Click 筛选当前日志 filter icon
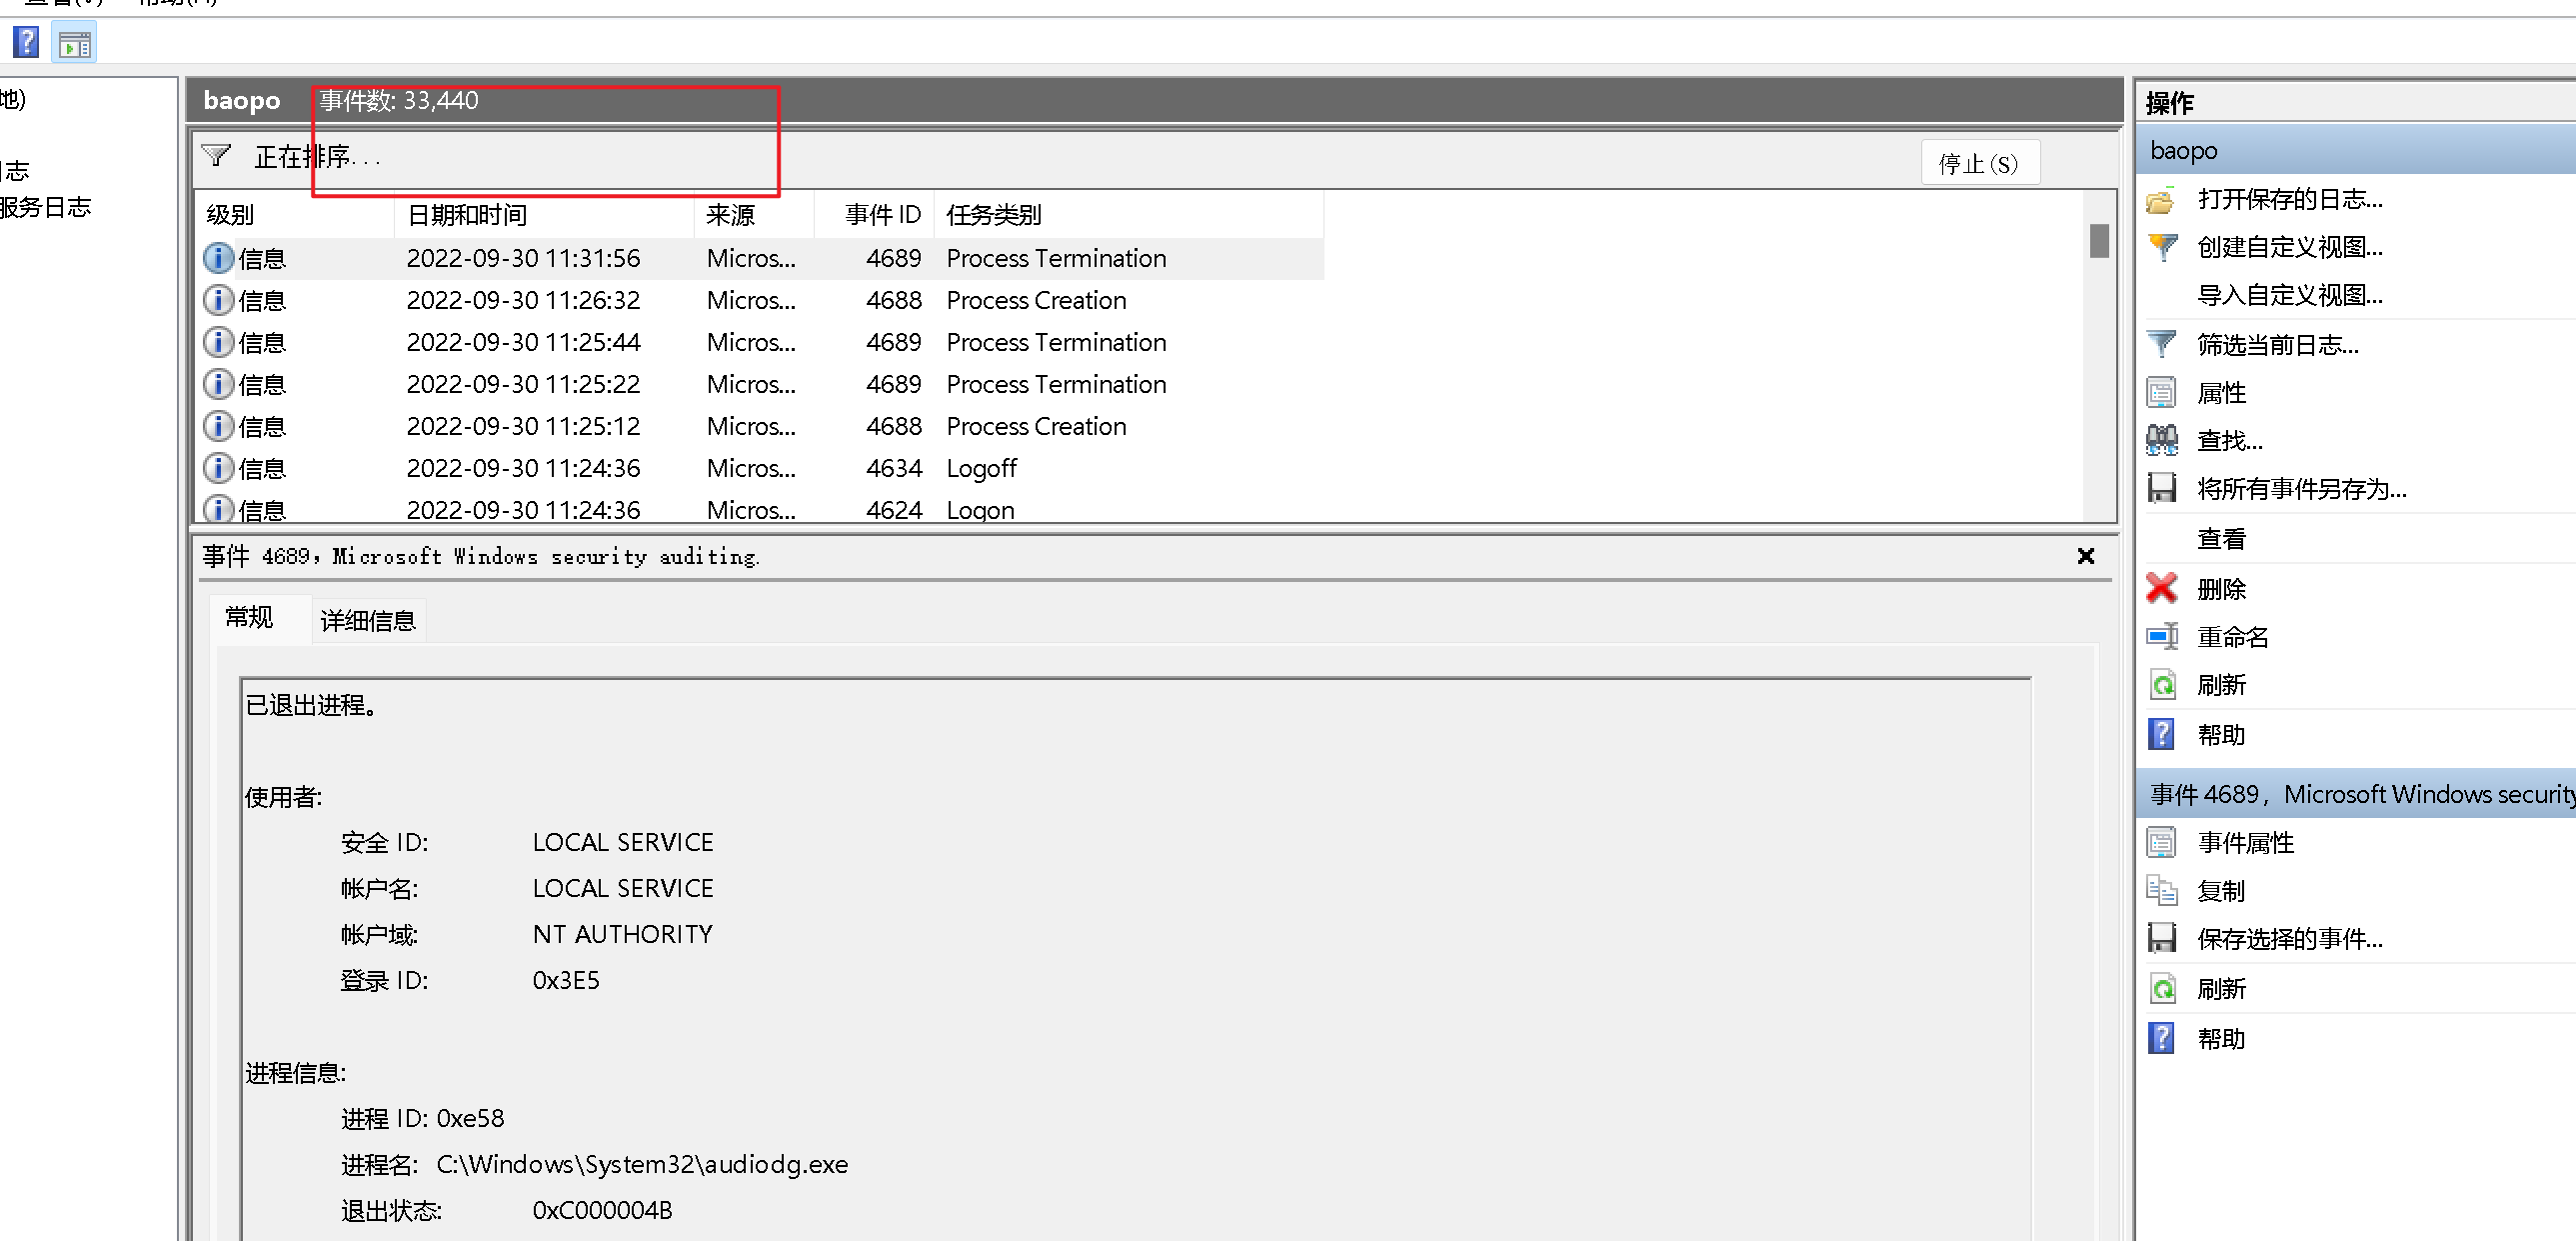2576x1241 pixels. click(x=2161, y=345)
